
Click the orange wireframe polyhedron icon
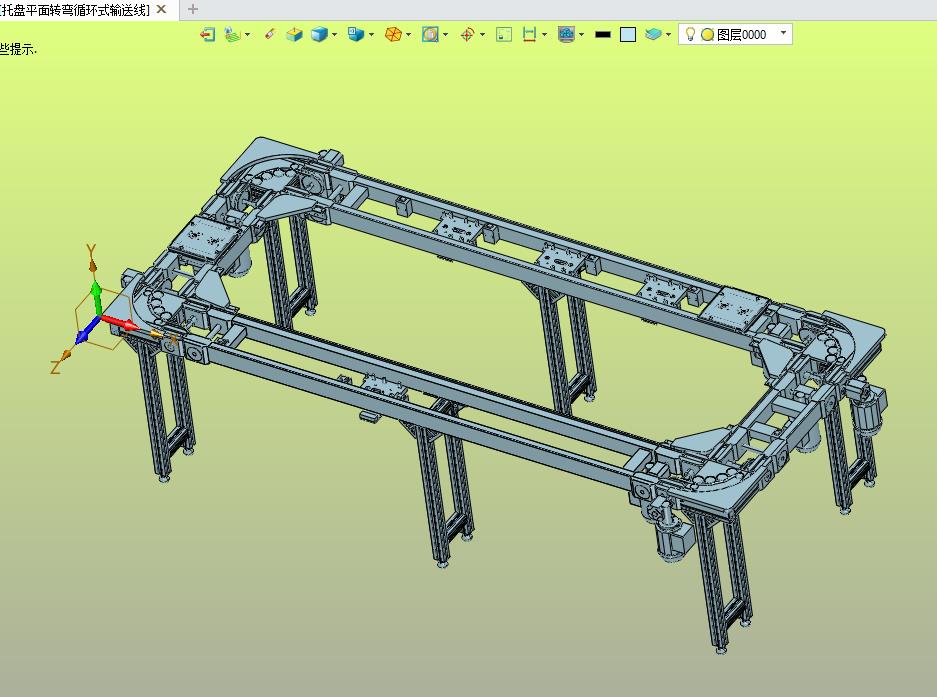(x=393, y=35)
